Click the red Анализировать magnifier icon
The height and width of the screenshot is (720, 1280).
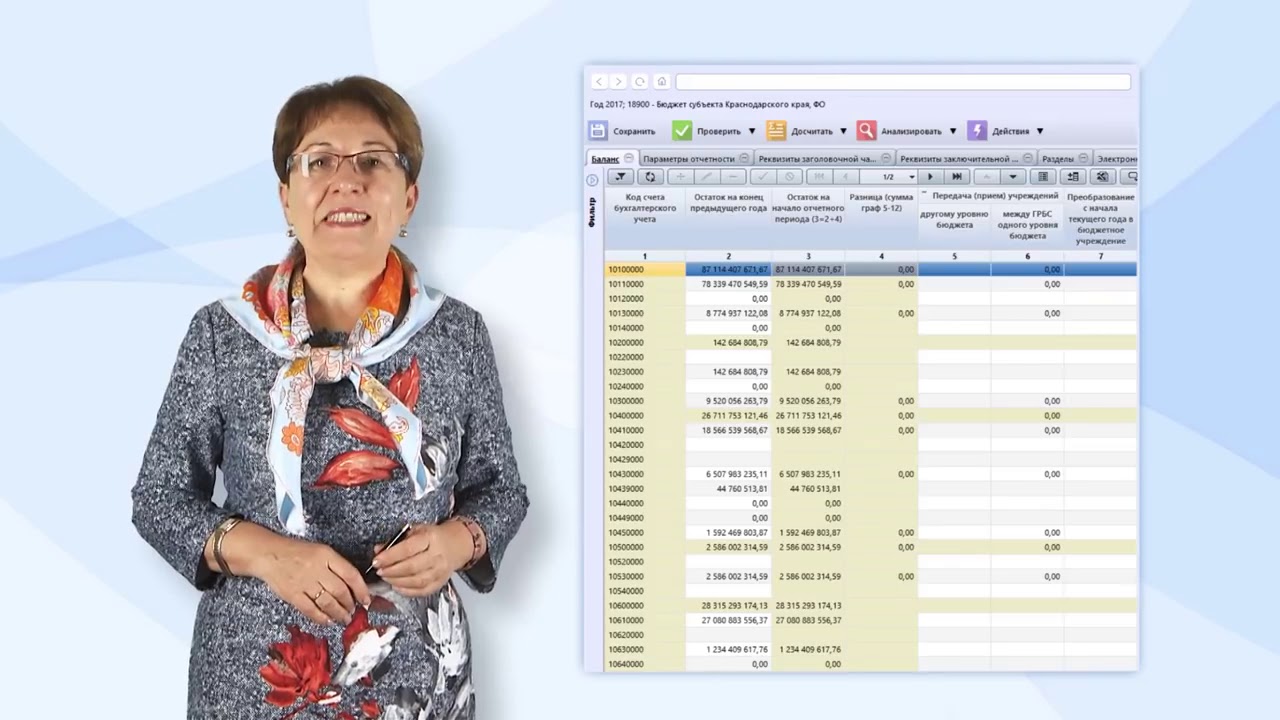[x=866, y=131]
